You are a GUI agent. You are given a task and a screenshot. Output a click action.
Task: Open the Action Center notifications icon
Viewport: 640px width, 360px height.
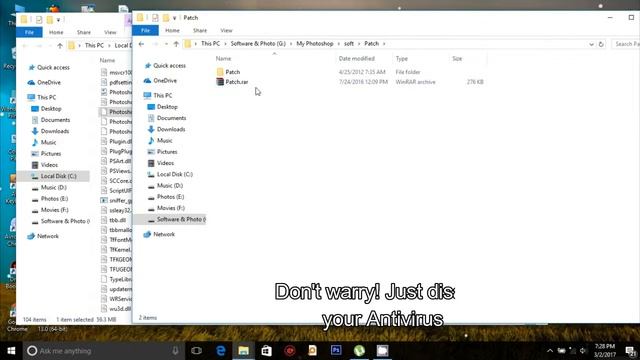[x=631, y=351]
